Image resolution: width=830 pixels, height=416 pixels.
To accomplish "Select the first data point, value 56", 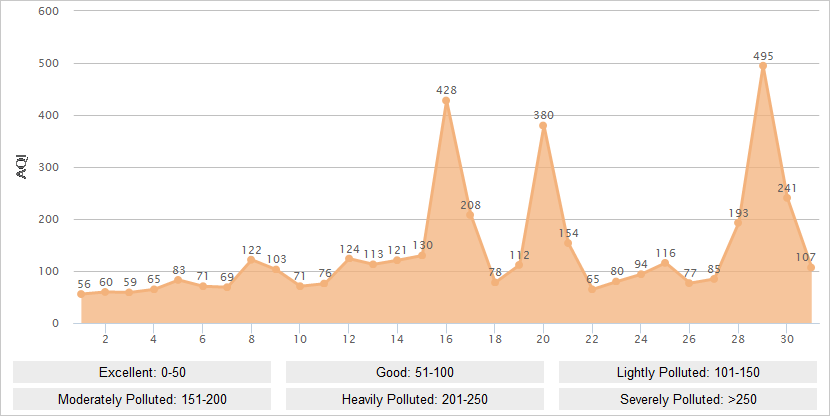I will [81, 294].
